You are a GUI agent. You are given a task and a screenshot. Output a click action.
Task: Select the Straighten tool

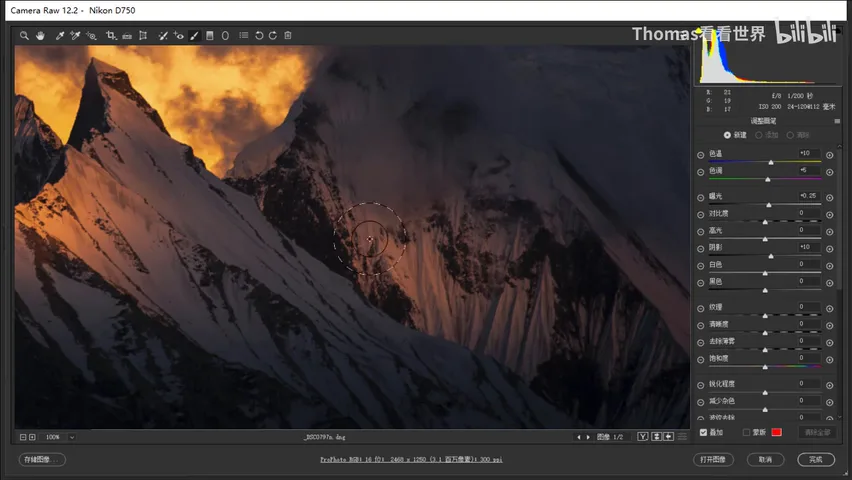coord(127,35)
